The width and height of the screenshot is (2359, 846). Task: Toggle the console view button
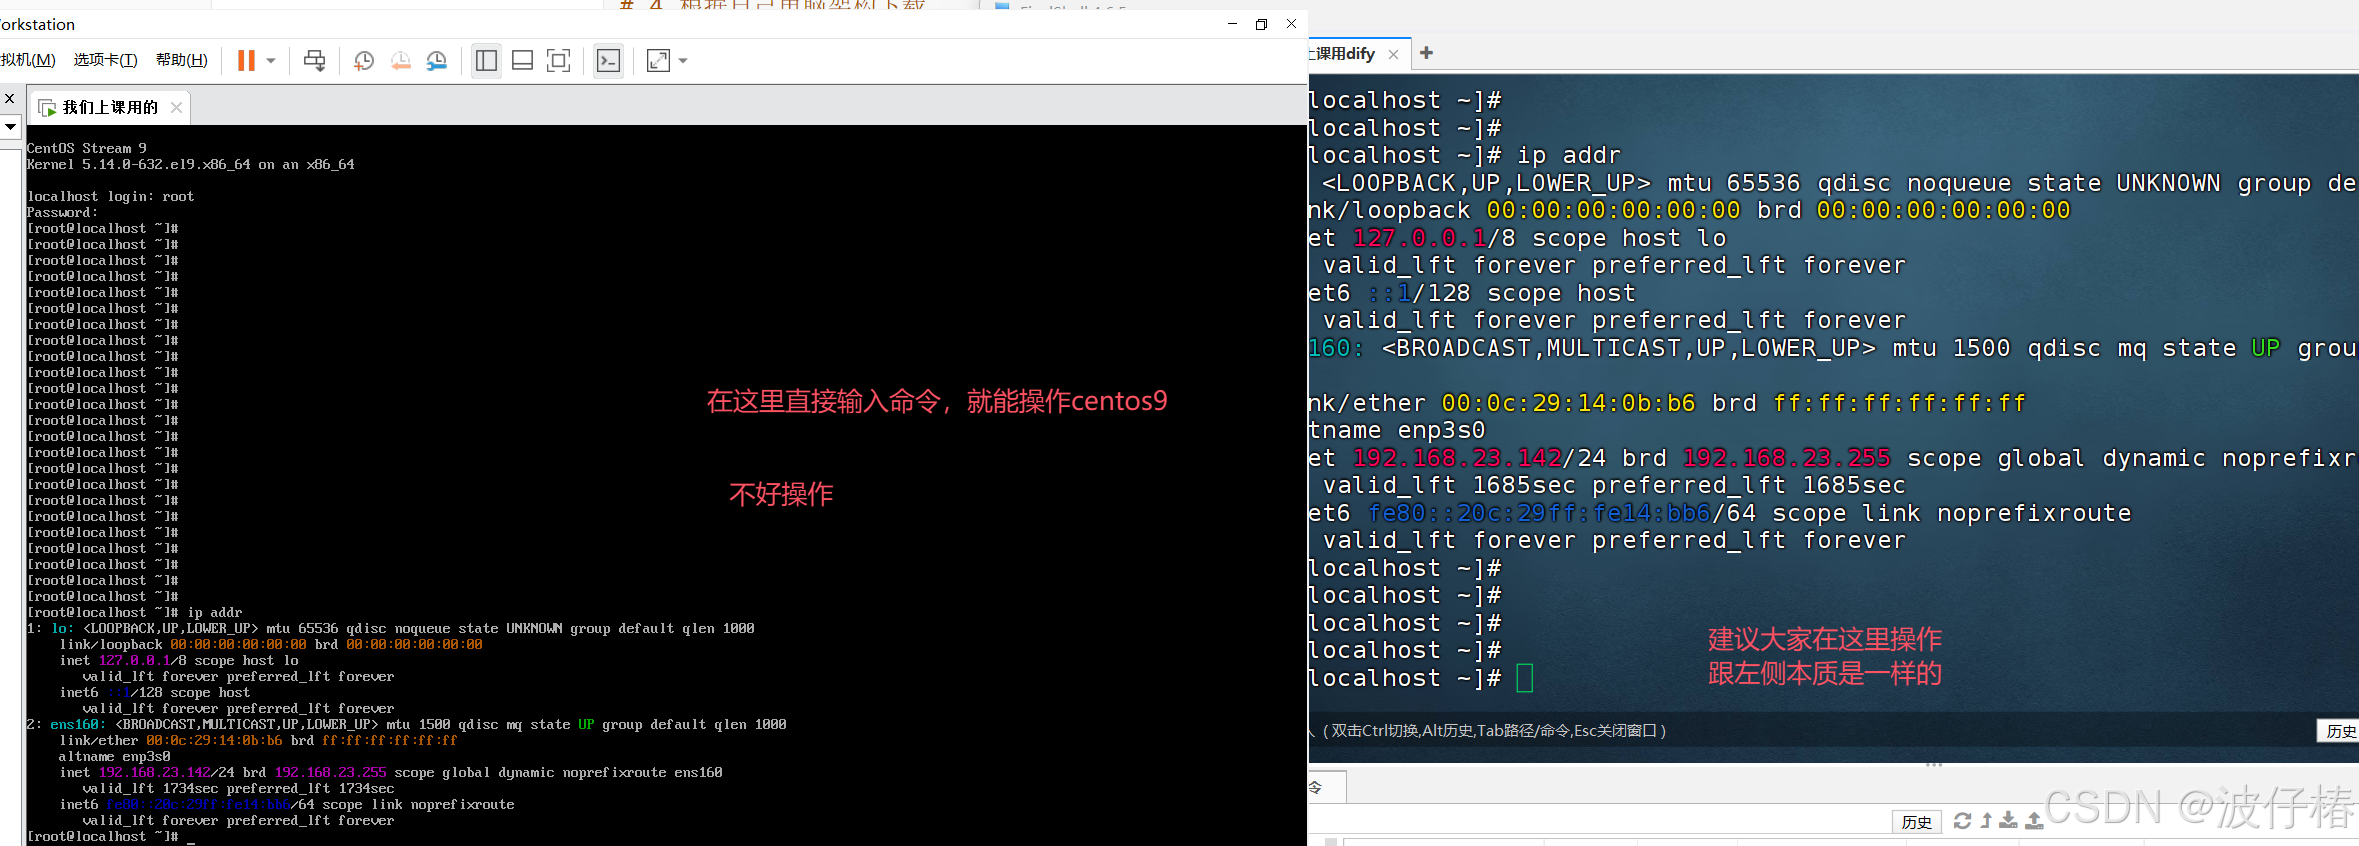pos(608,61)
